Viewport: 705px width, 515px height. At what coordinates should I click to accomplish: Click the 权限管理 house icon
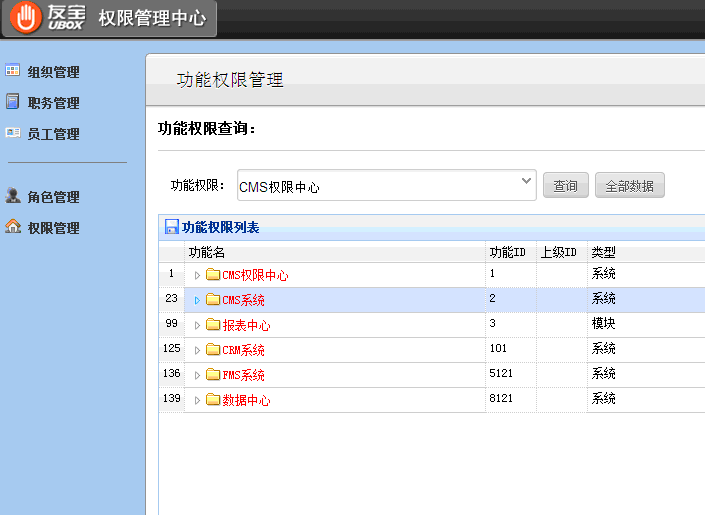[13, 226]
